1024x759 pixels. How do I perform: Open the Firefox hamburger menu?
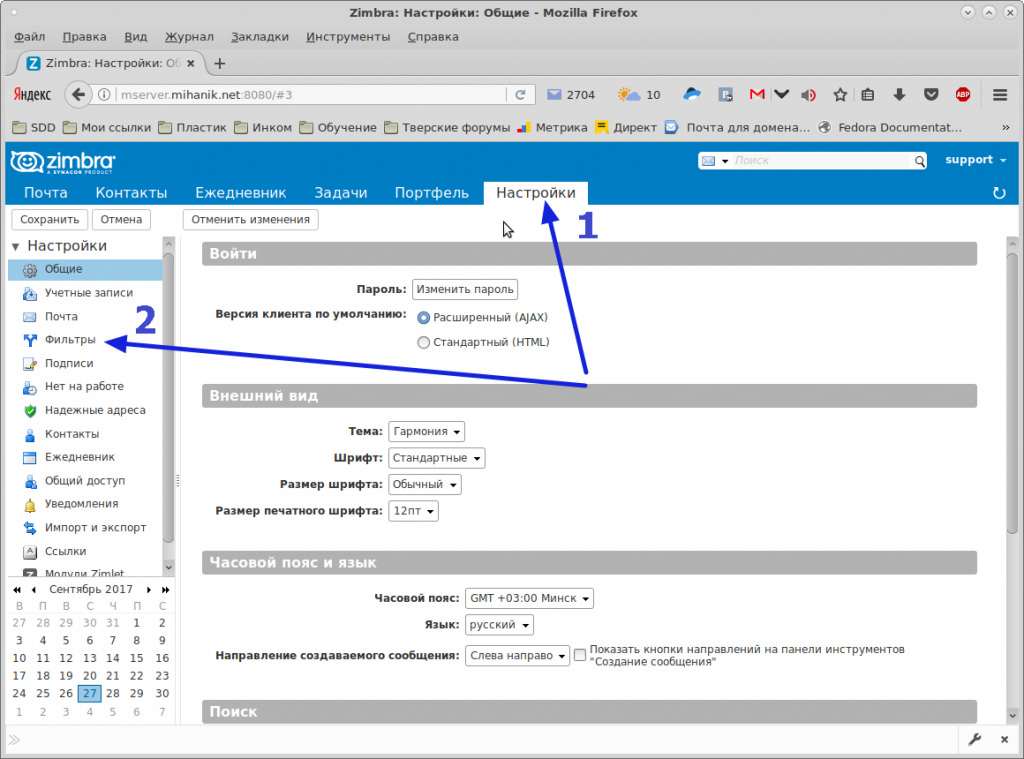click(1000, 95)
